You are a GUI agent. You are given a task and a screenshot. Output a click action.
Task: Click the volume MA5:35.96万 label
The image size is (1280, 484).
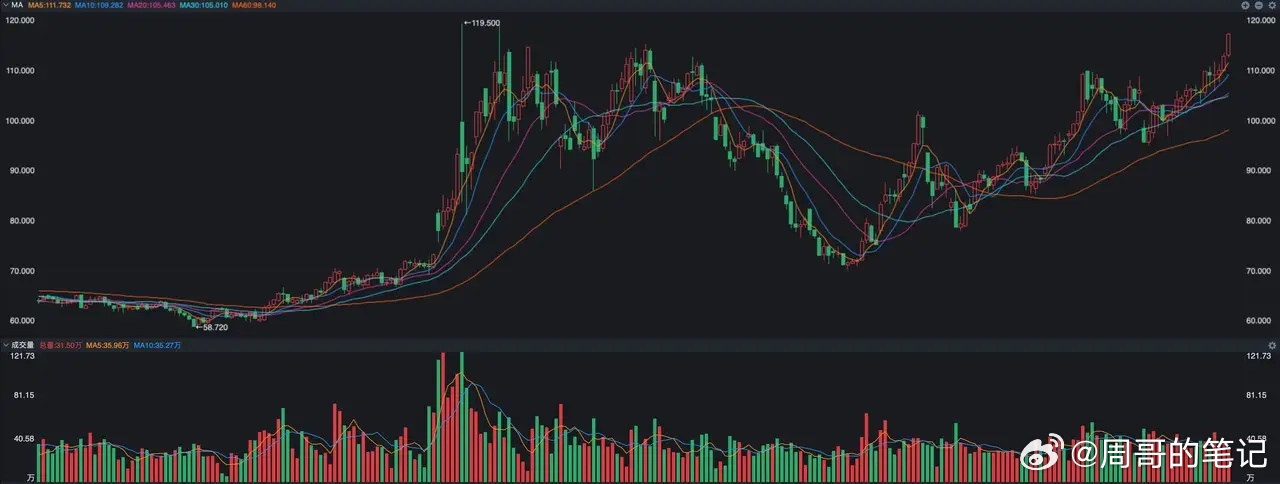point(107,345)
